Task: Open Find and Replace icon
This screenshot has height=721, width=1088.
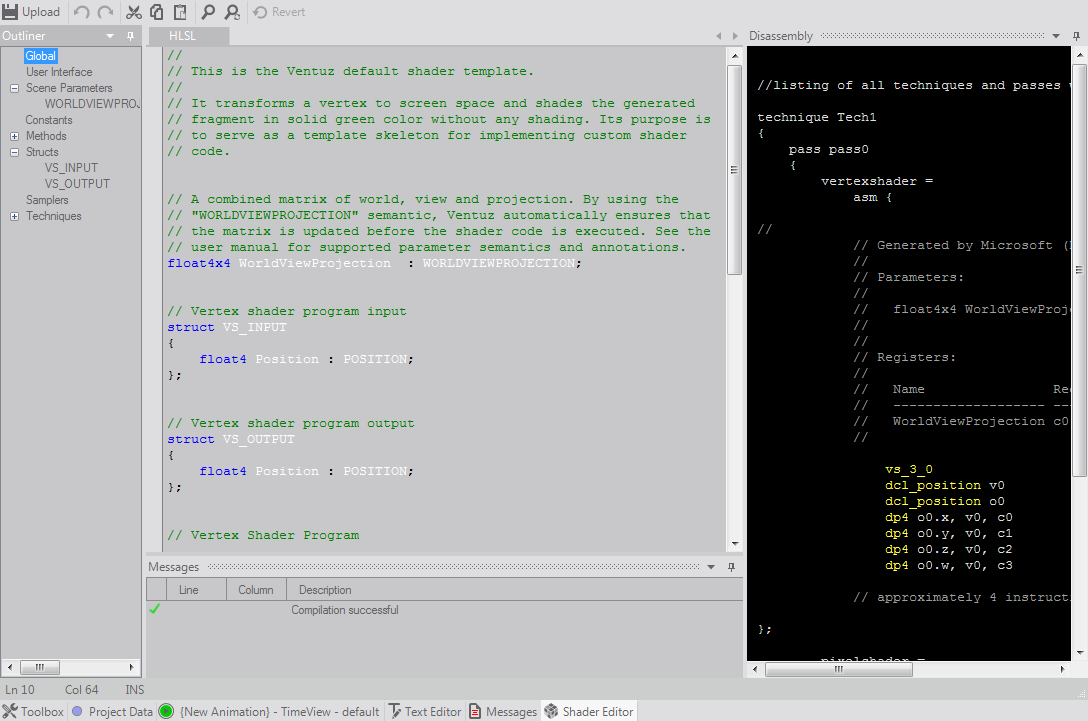Action: coord(231,12)
